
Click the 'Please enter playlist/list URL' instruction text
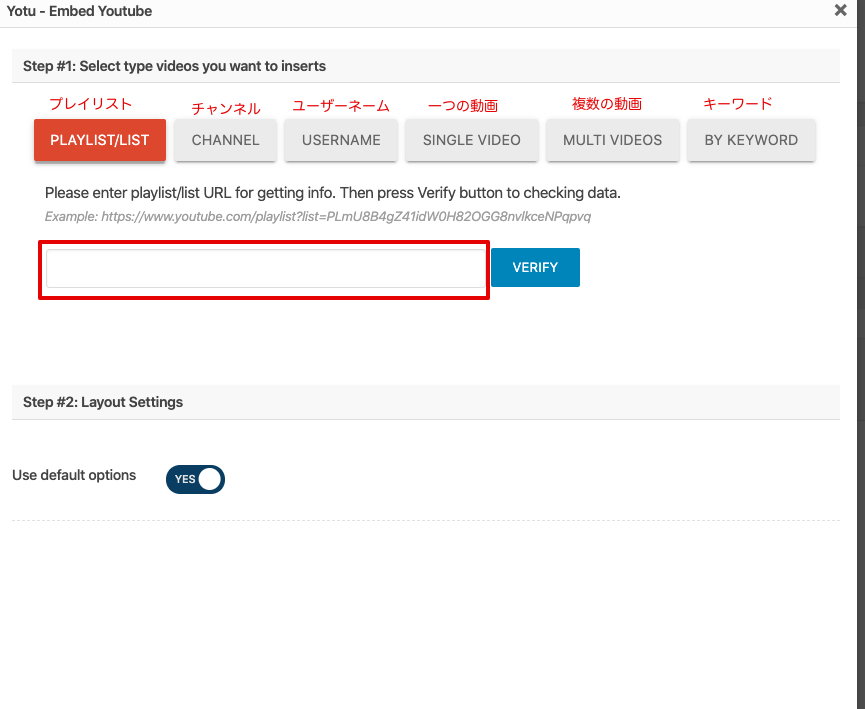pyautogui.click(x=333, y=193)
